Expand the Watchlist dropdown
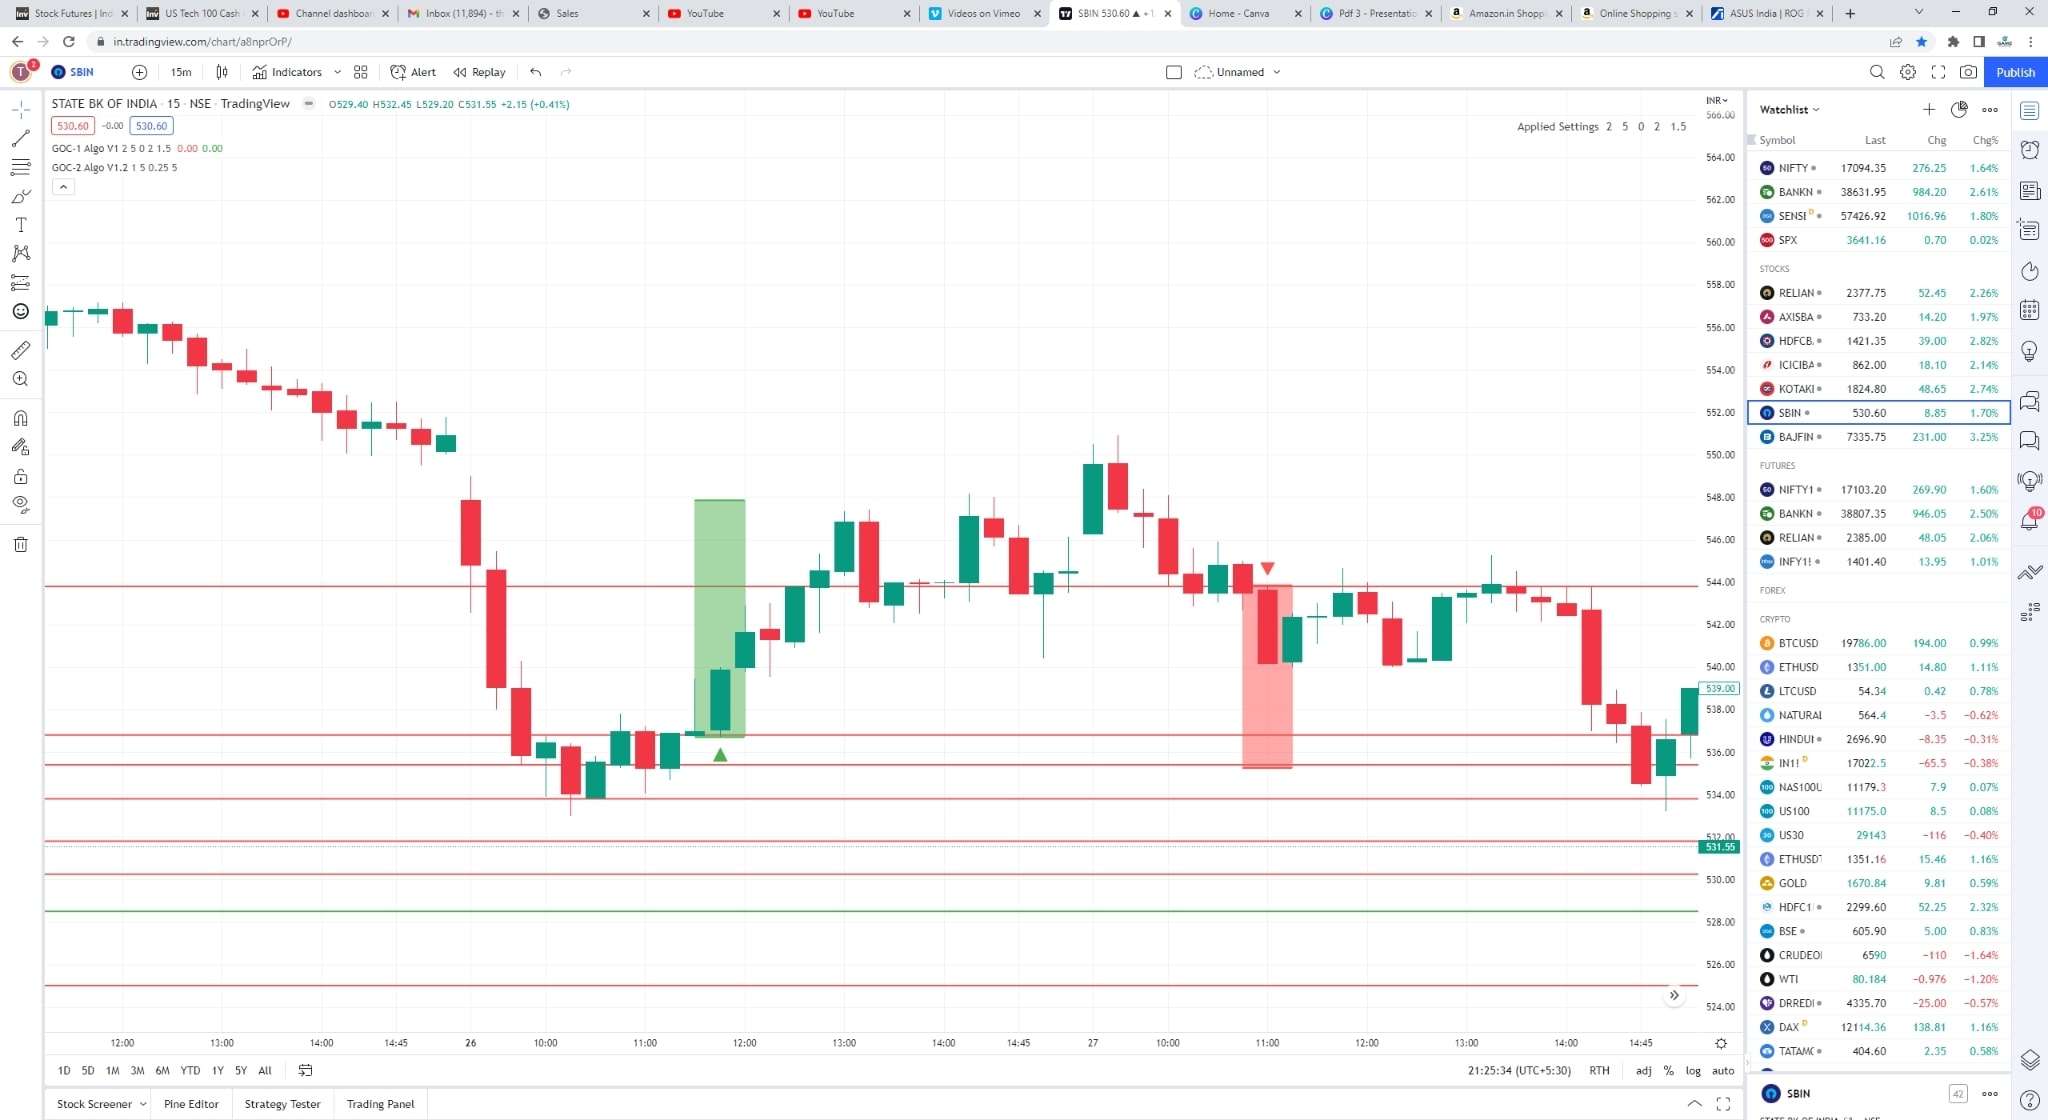This screenshot has height=1120, width=2048. coord(1789,110)
